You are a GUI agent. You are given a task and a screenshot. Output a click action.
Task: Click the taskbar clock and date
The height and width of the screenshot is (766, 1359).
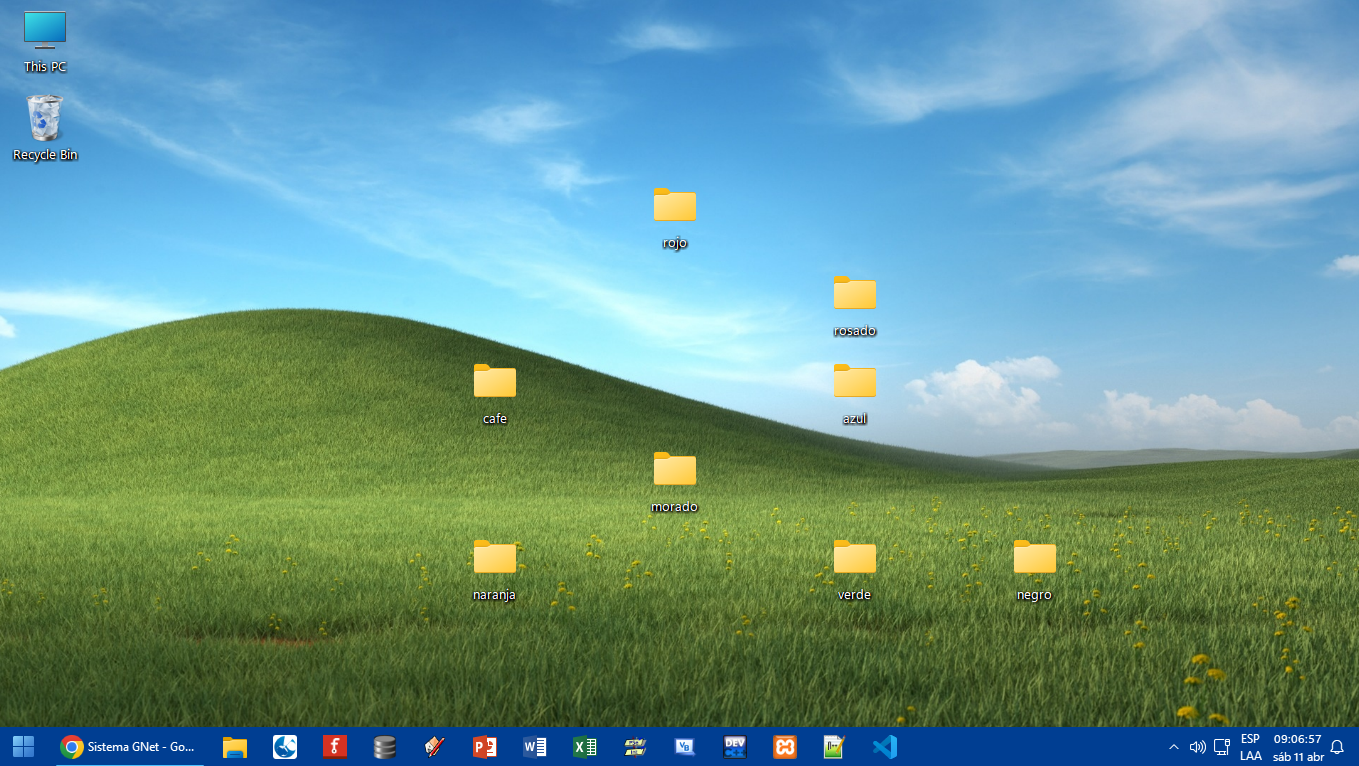pyautogui.click(x=1298, y=747)
